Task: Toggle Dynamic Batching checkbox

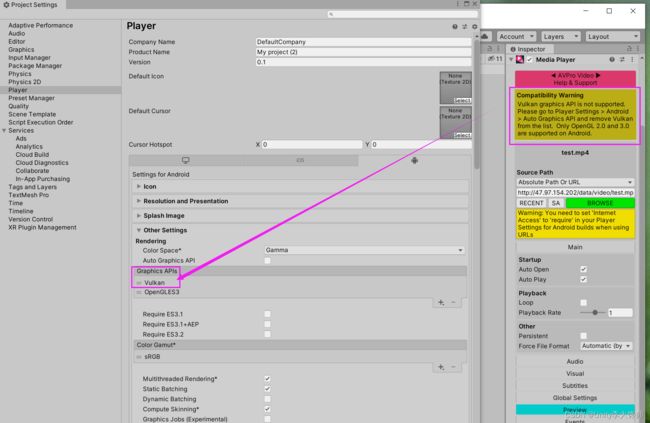Action: click(x=267, y=399)
